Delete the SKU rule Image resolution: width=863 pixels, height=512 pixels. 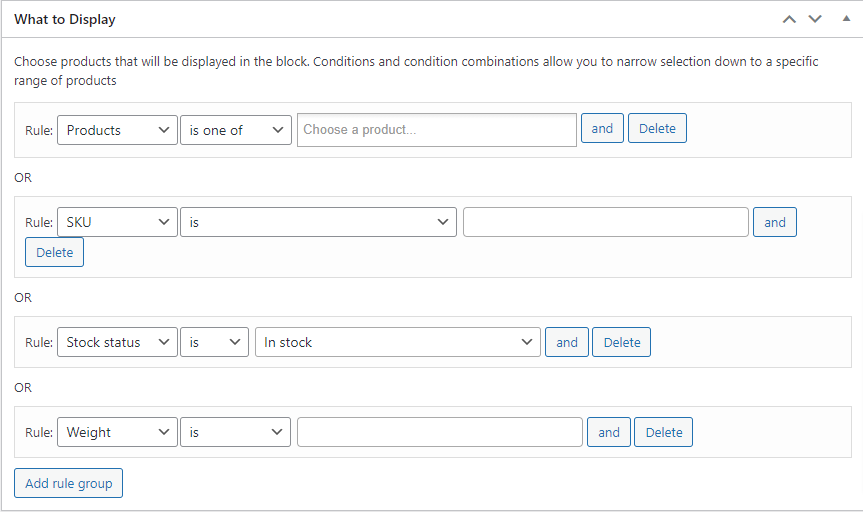[x=55, y=252]
